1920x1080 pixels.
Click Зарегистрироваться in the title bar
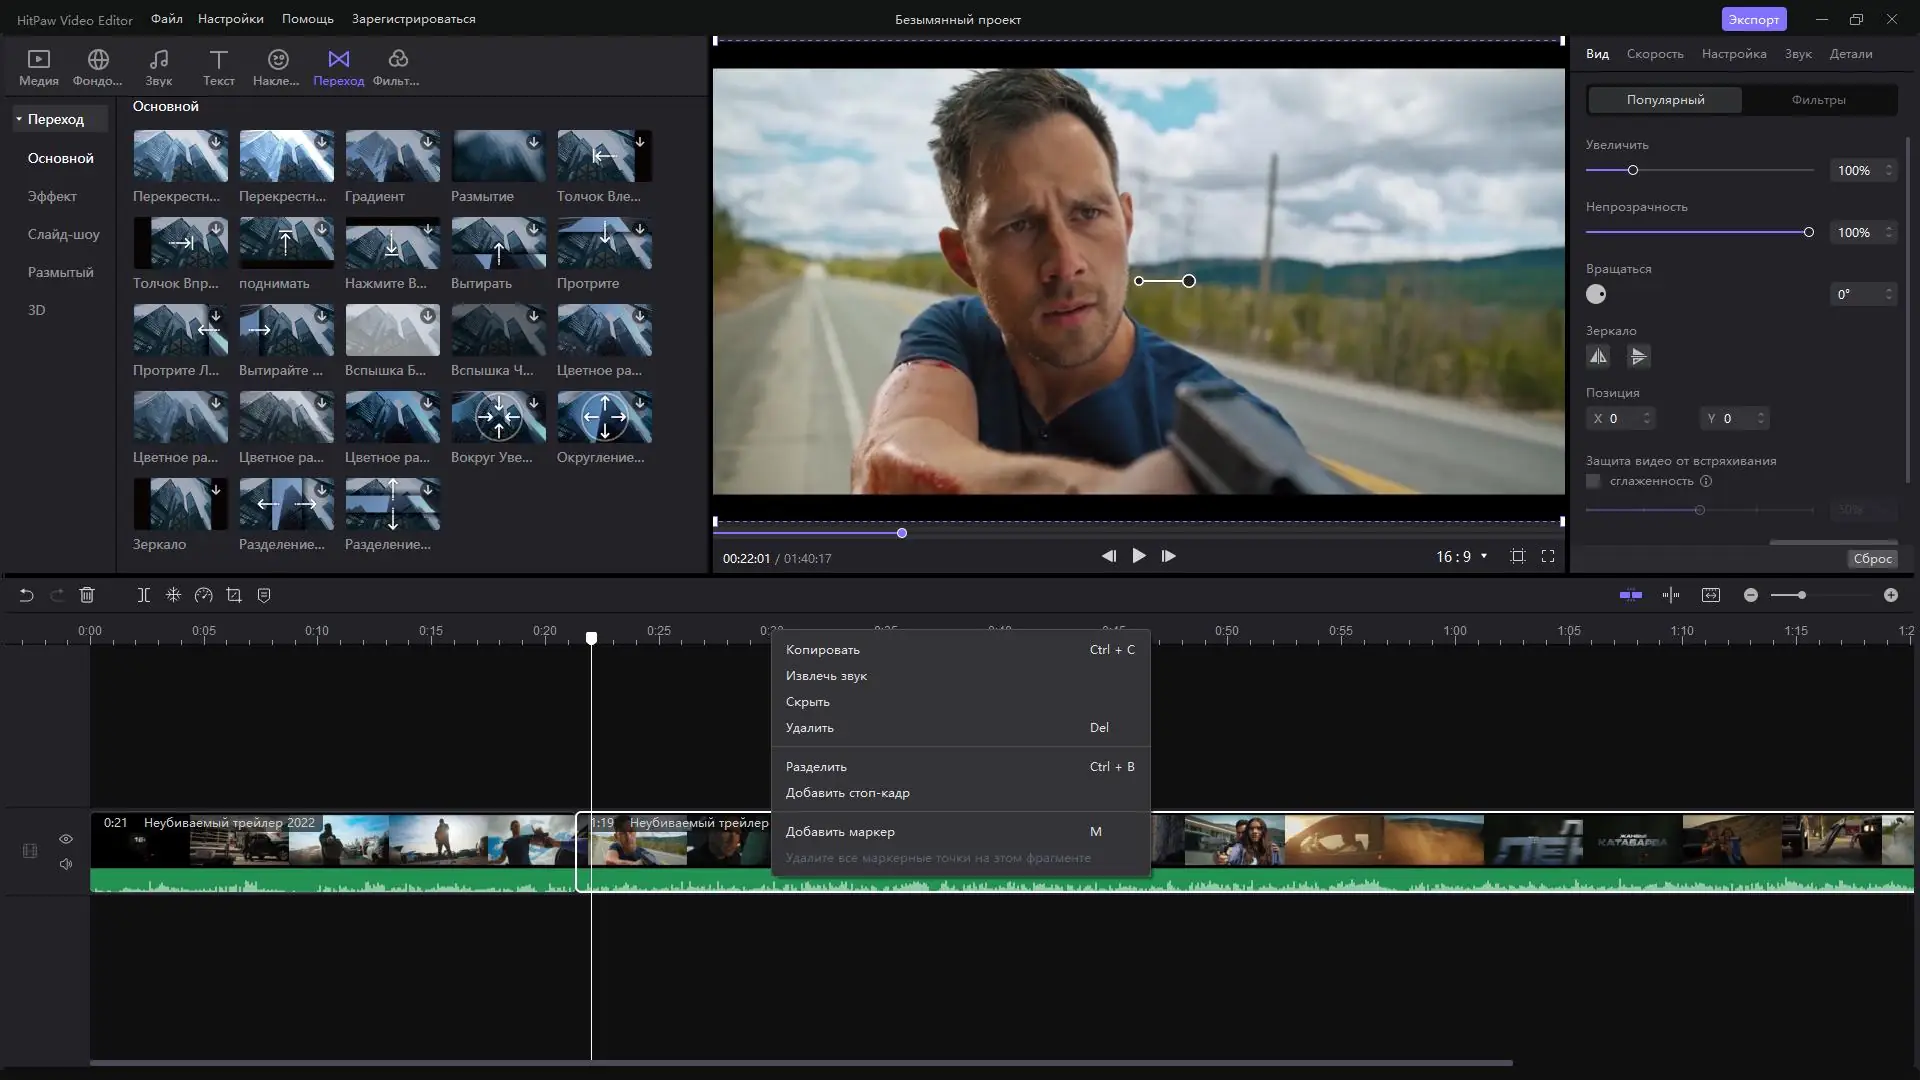point(413,18)
